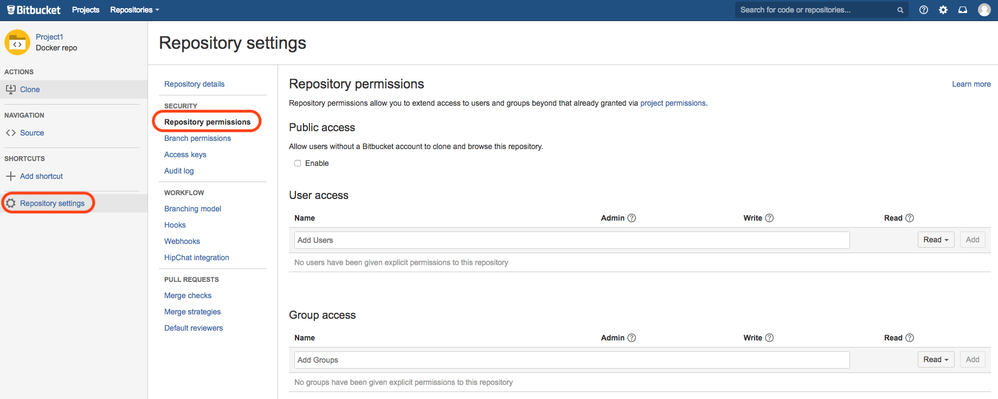Screen dimensions: 998x399
Task: Click the Add shortcut plus icon
Action: [10, 176]
